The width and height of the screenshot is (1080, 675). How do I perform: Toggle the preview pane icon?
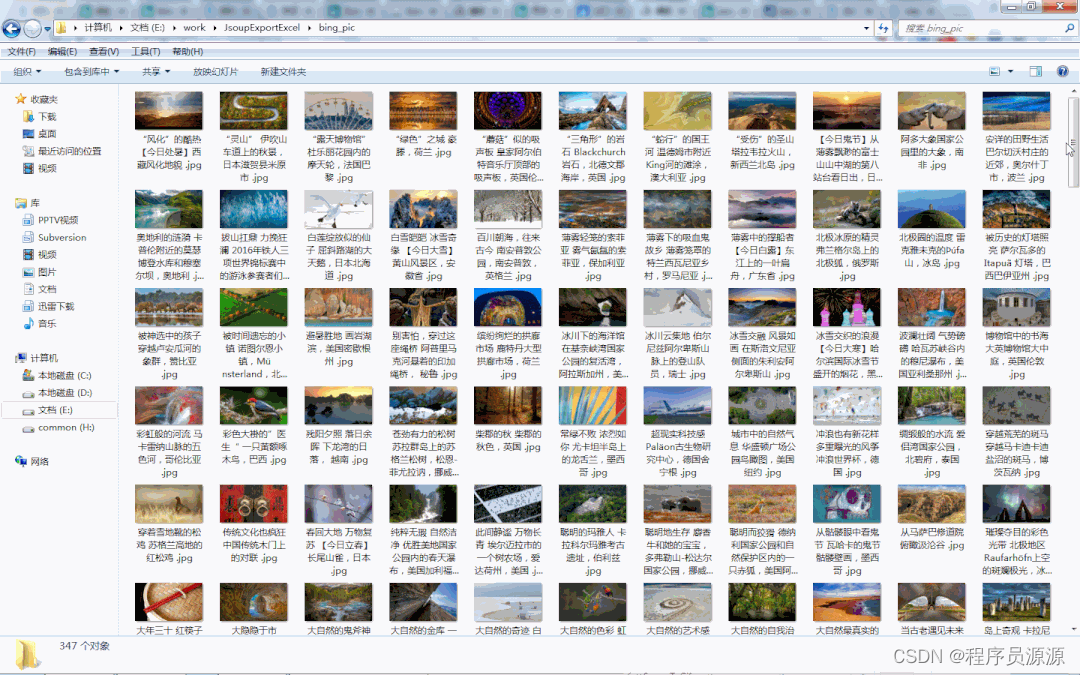1035,72
